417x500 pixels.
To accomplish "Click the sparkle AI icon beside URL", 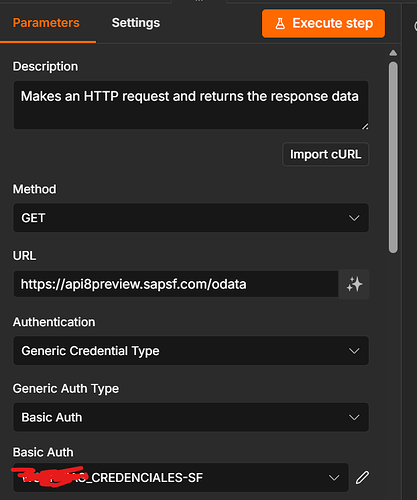I will (x=354, y=284).
